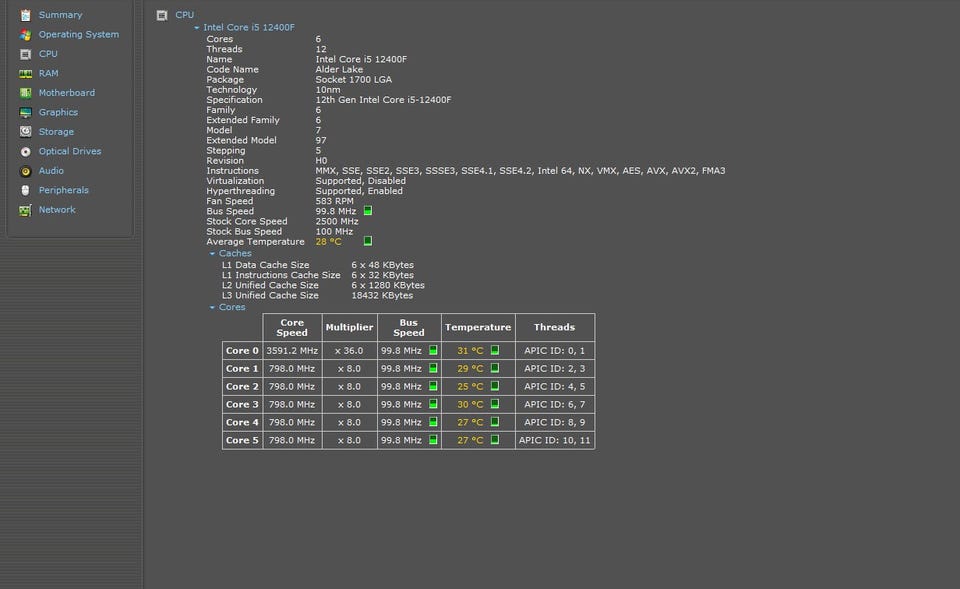Switch to the Storage section

pos(56,132)
